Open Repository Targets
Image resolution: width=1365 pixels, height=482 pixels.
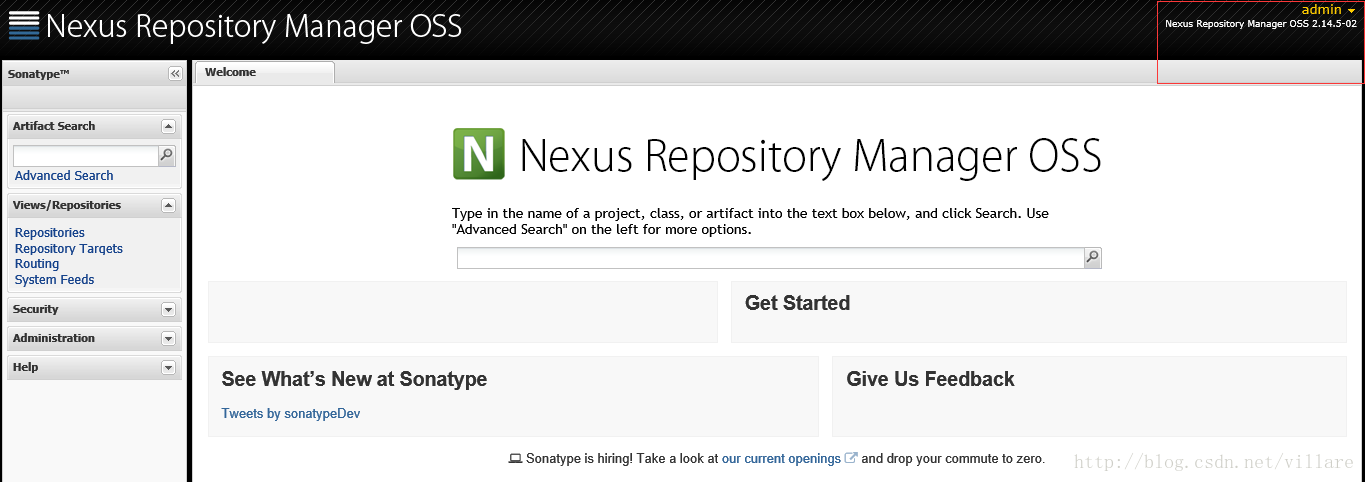pyautogui.click(x=69, y=248)
